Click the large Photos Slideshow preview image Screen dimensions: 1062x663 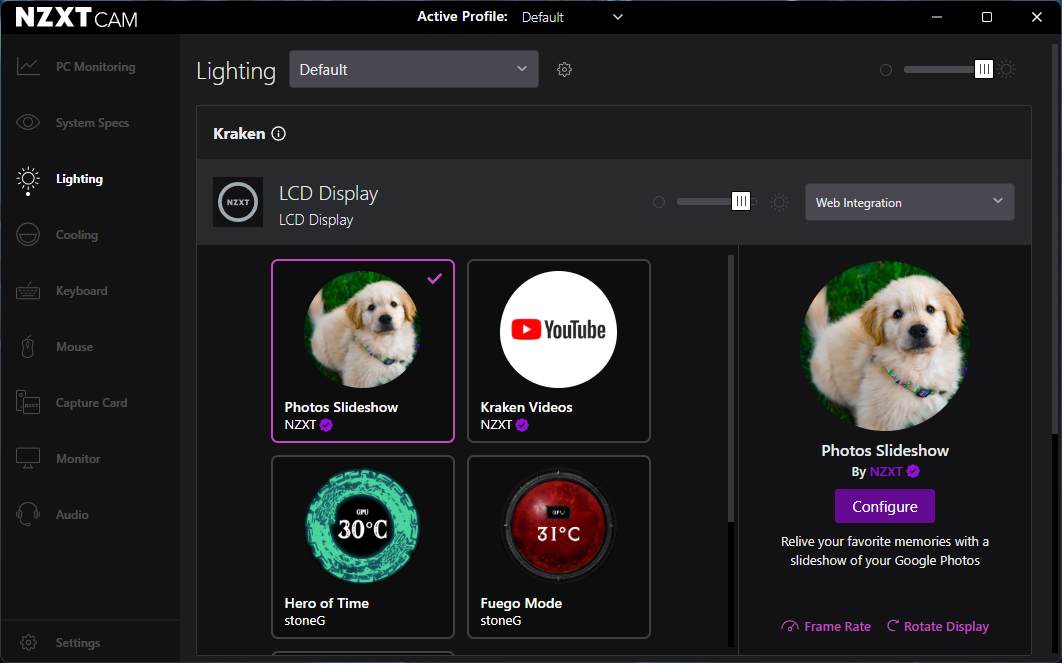(885, 345)
